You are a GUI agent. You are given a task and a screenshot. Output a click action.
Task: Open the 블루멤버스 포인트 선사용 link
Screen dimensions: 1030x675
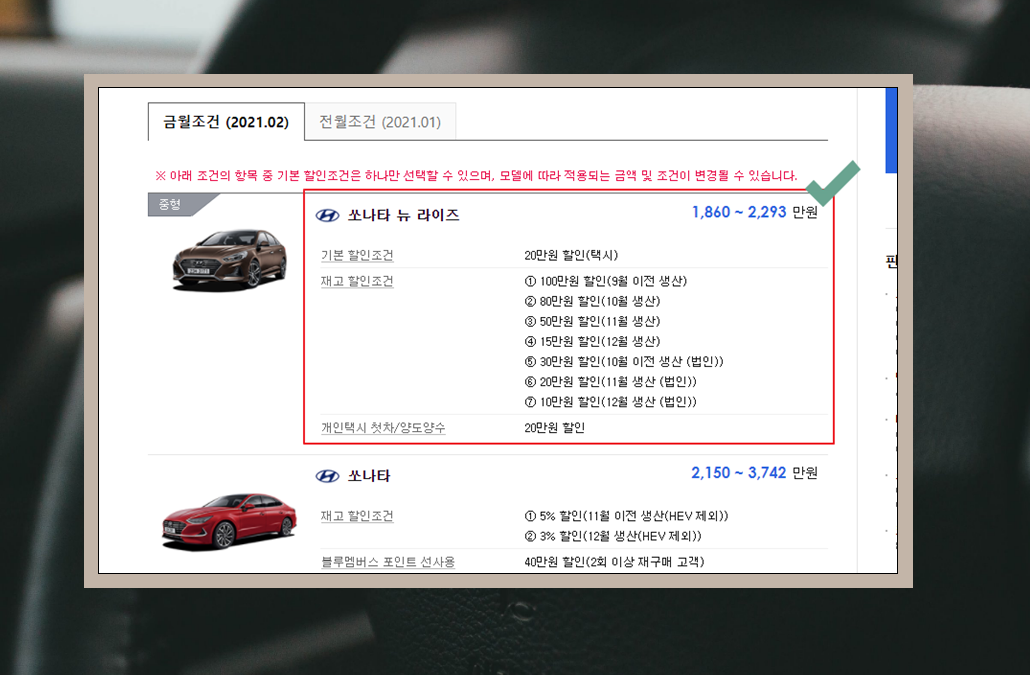point(388,562)
